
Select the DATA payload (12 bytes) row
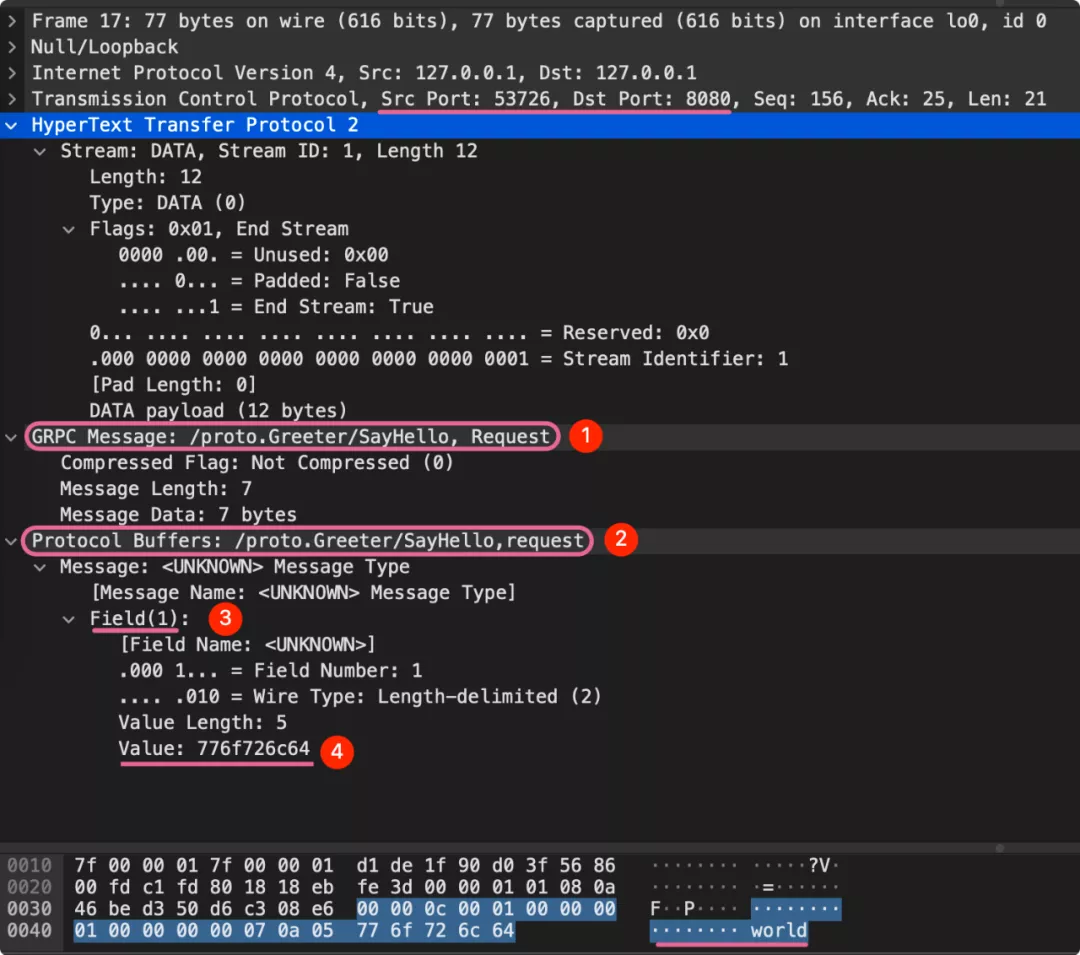[218, 411]
